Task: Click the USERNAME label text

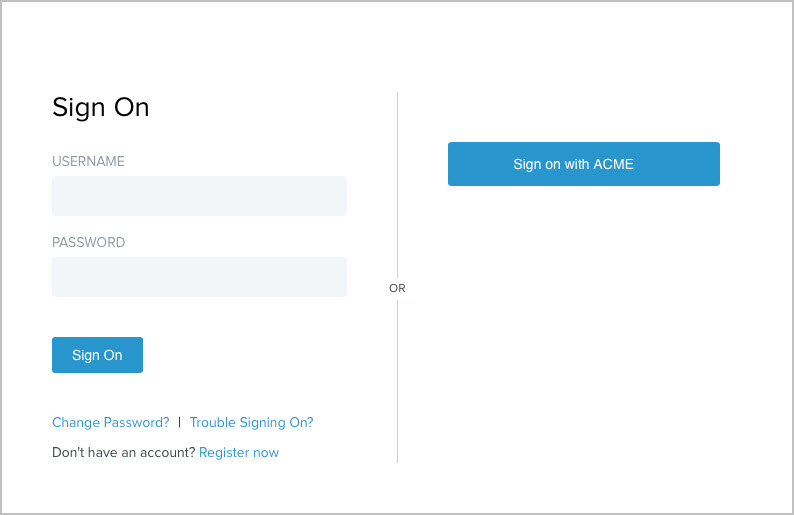Action: pyautogui.click(x=88, y=161)
